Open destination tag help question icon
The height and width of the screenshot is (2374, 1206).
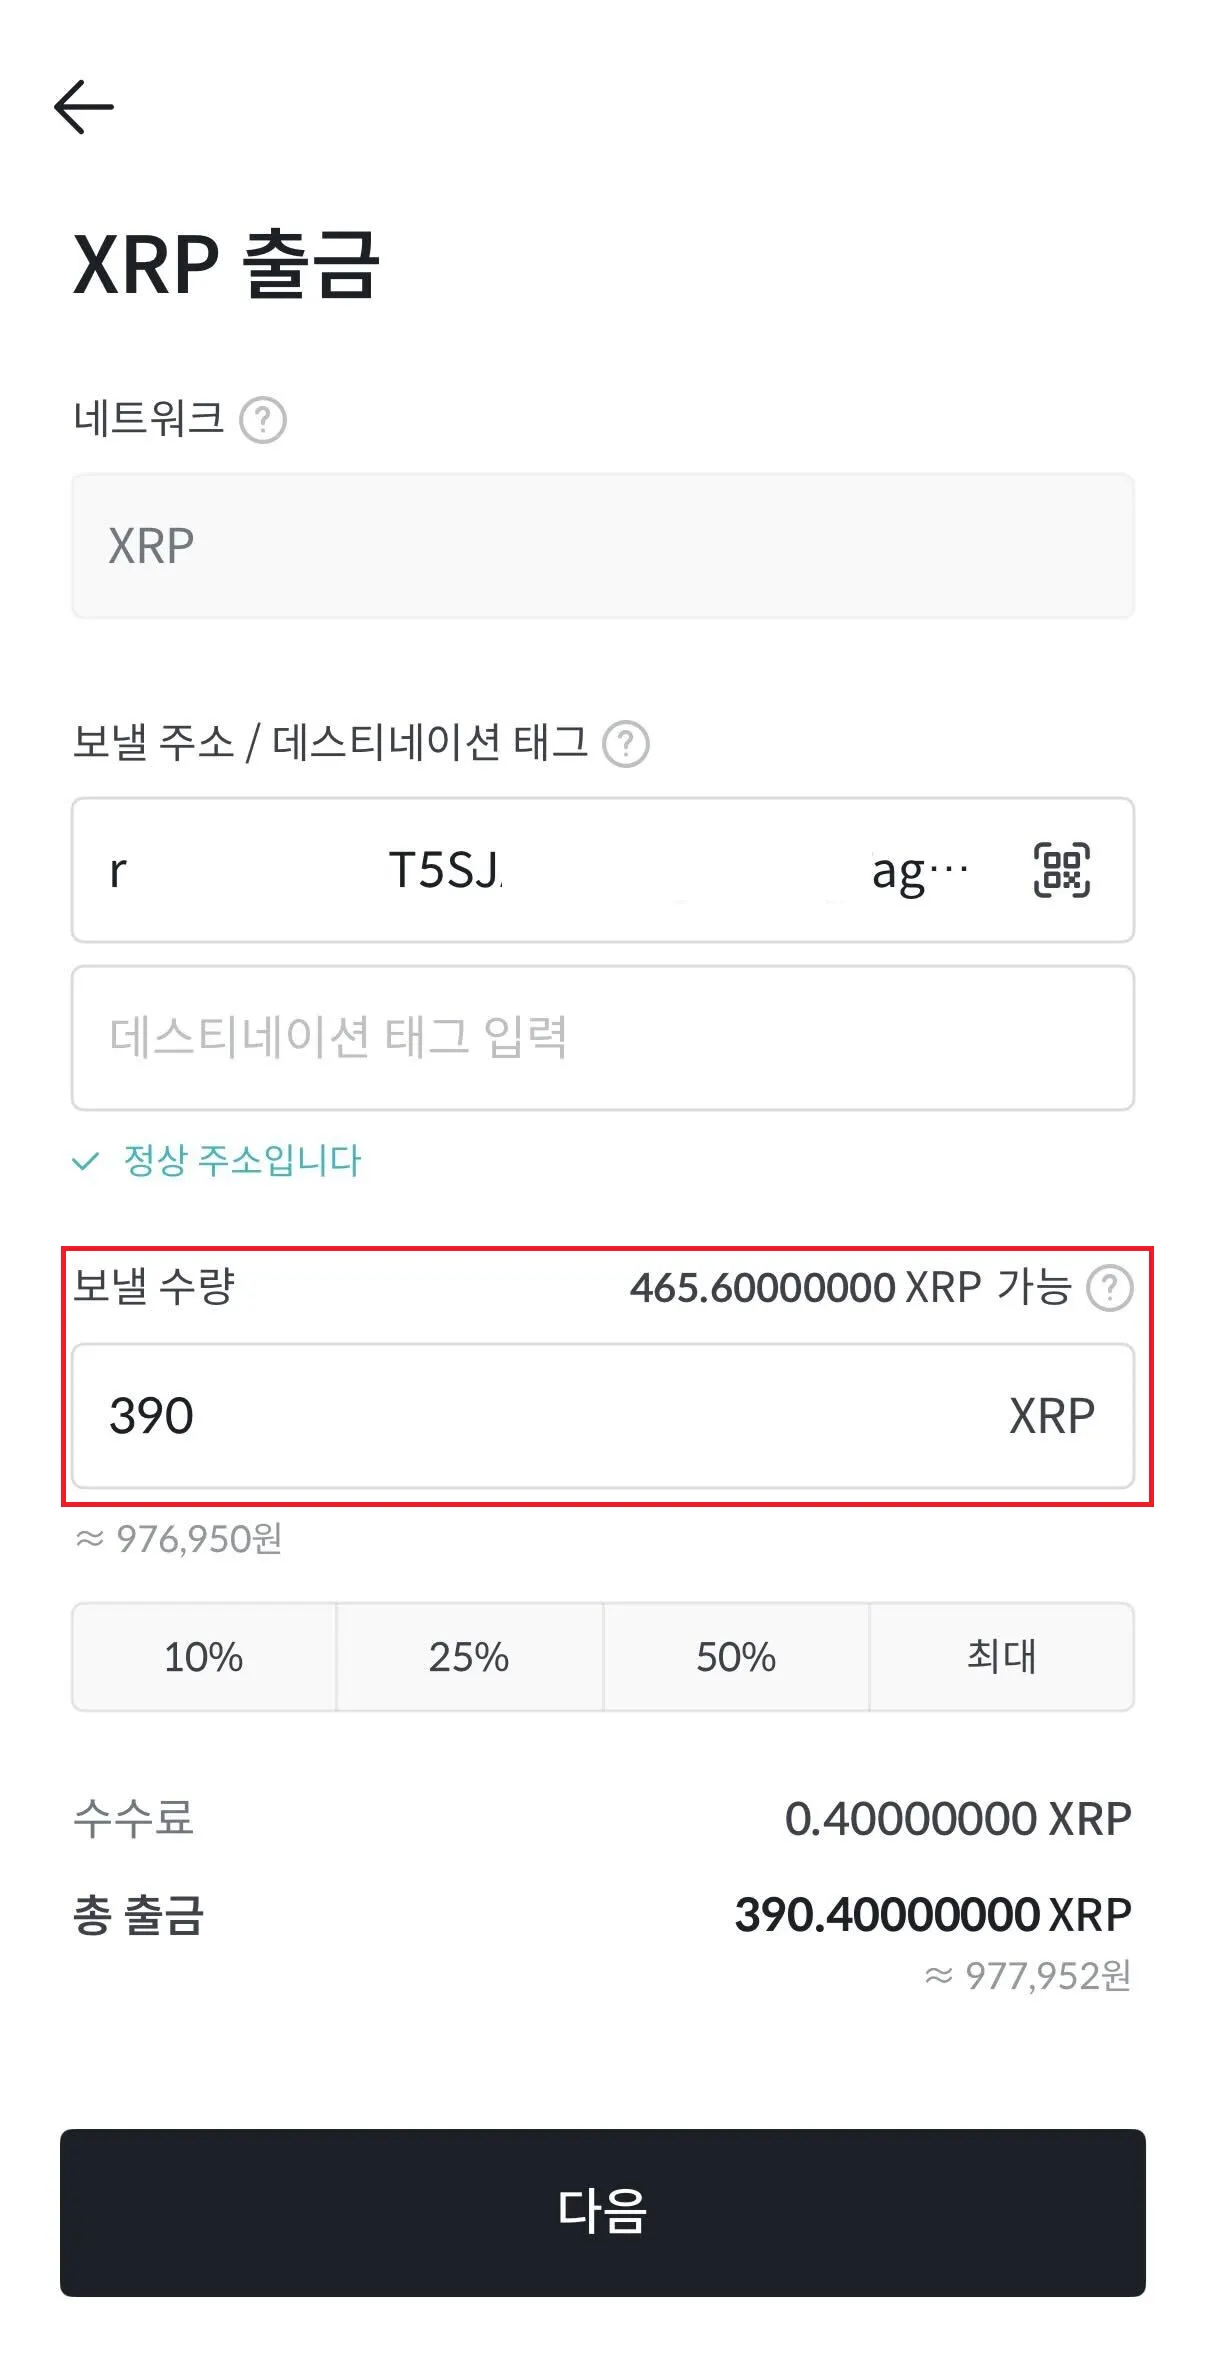(x=626, y=744)
